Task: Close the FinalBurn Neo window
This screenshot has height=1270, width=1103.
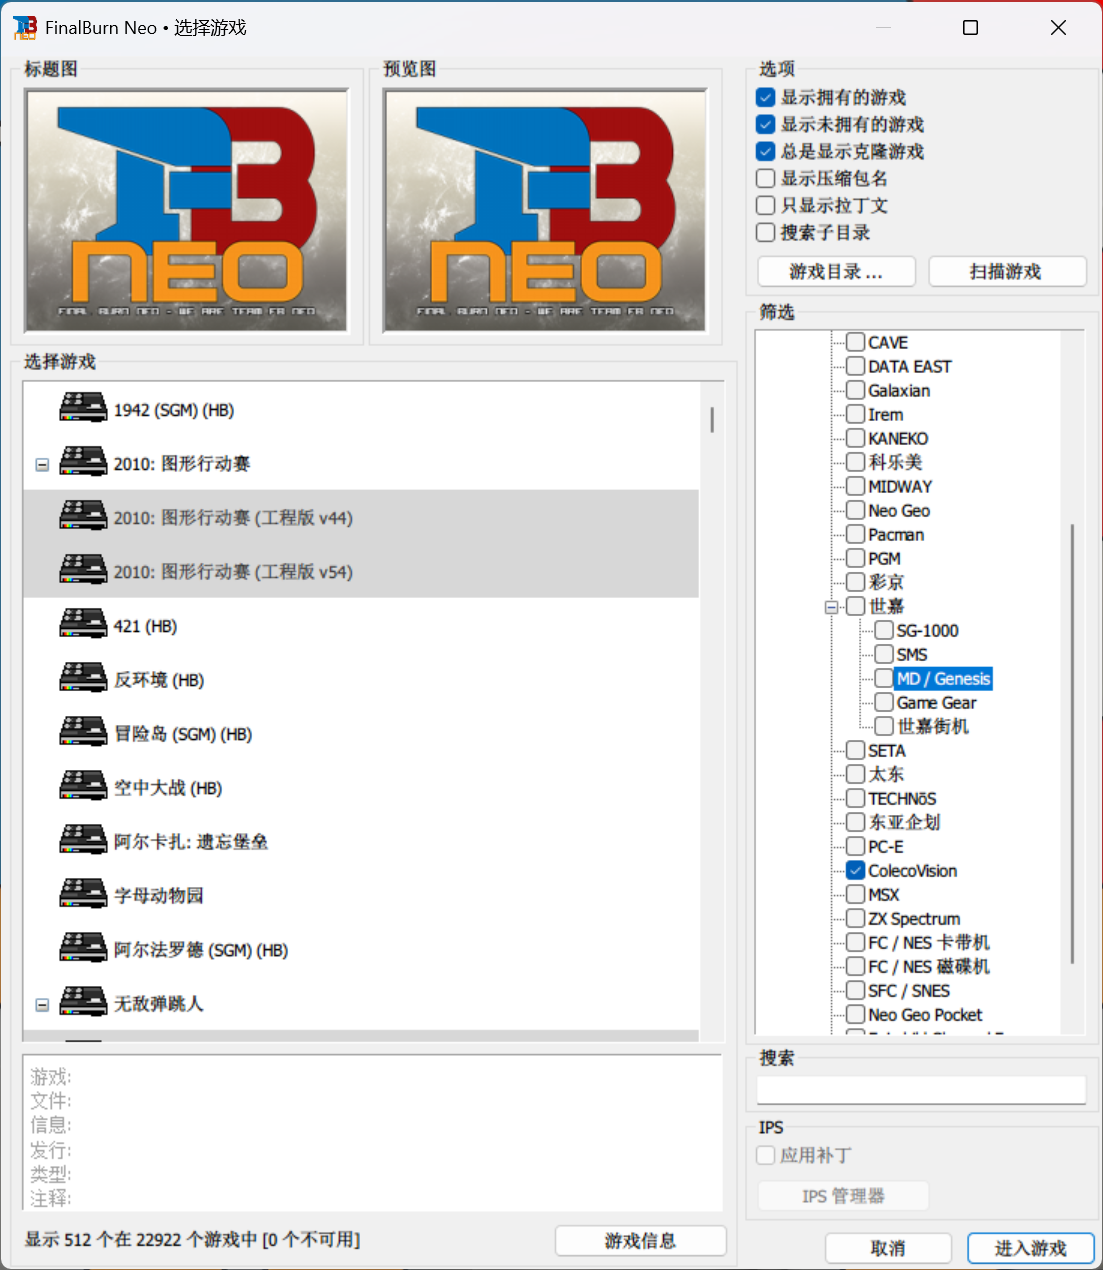Action: [x=1058, y=28]
